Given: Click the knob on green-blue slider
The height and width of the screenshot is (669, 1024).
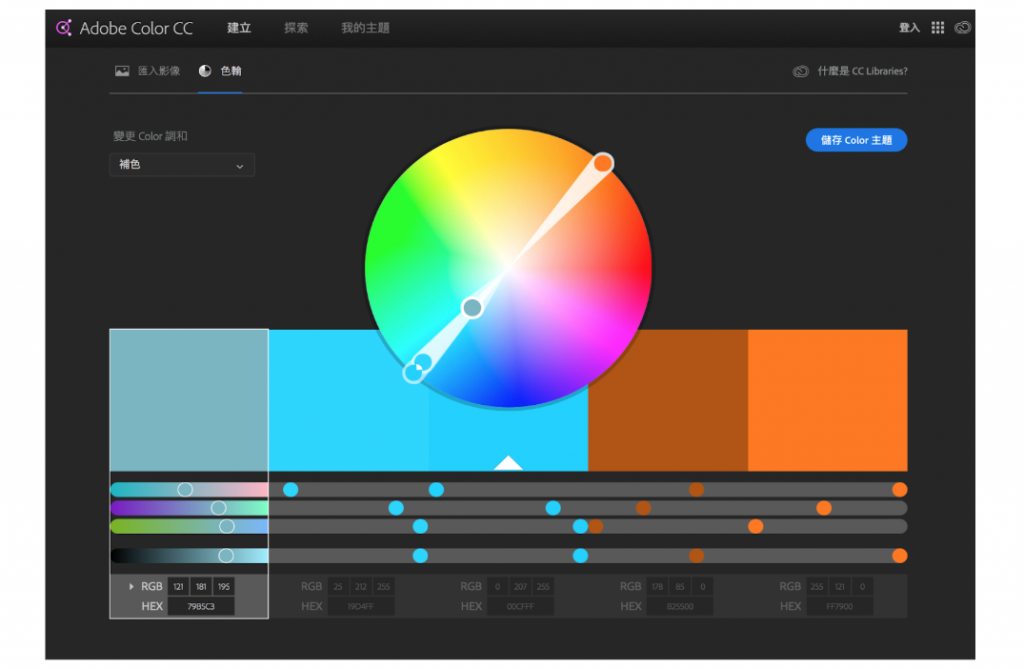Looking at the screenshot, I should tap(227, 526).
